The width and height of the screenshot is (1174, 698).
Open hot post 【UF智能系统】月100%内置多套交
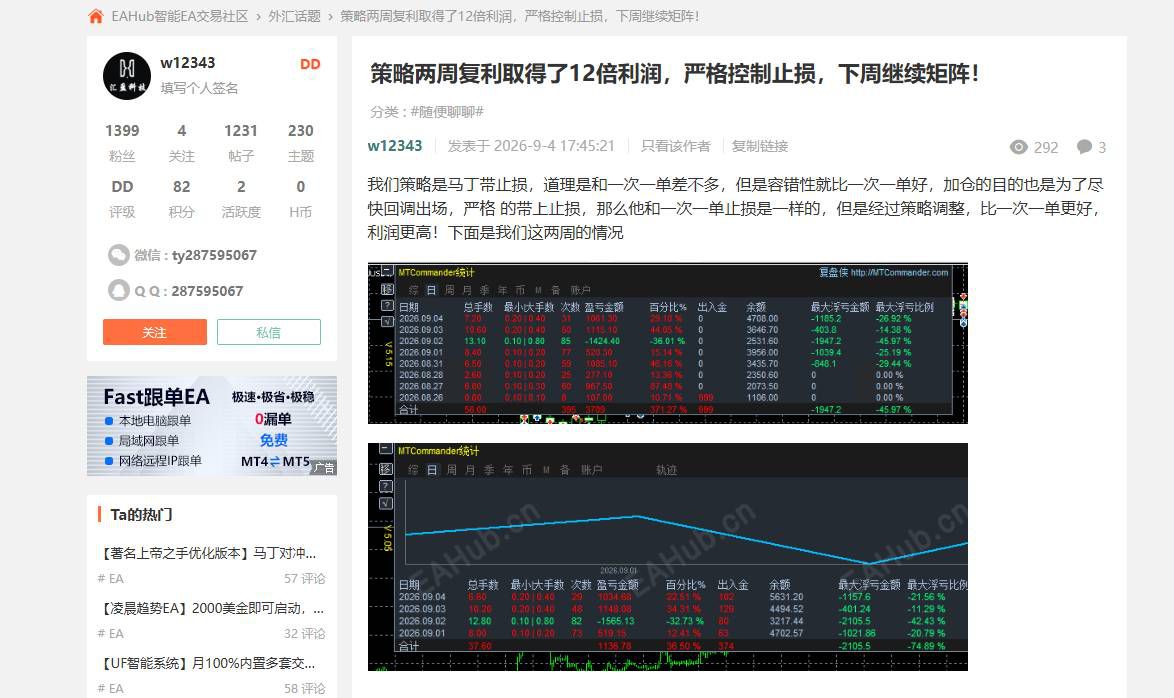209,663
